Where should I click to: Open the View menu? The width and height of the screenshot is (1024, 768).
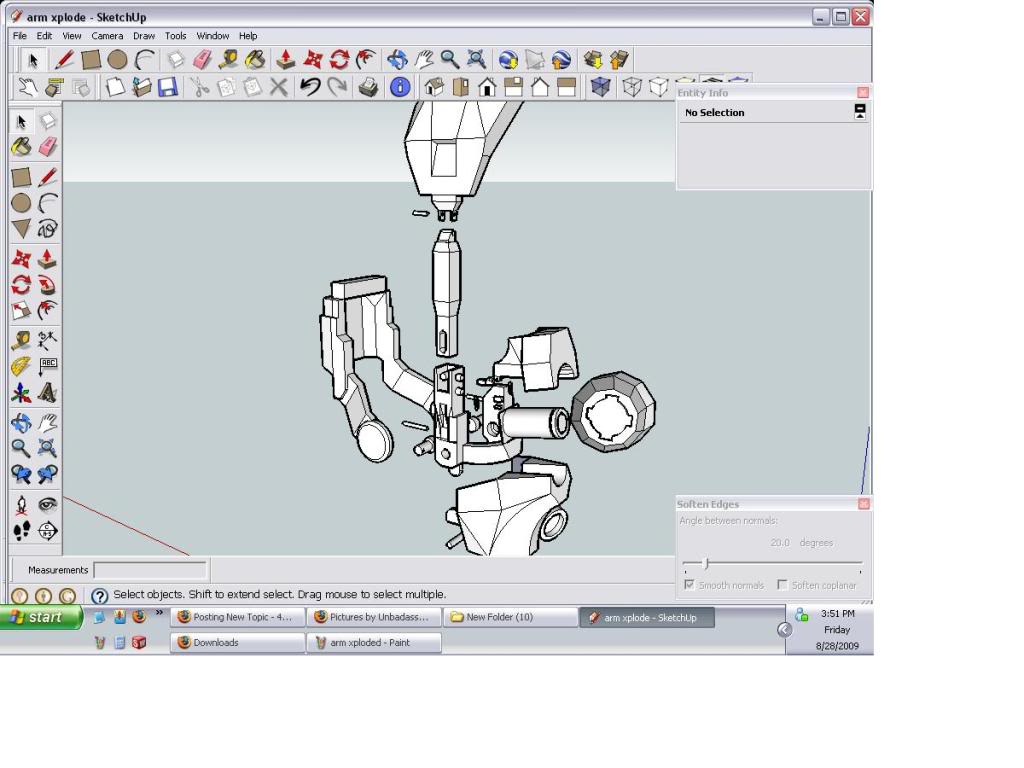[71, 36]
